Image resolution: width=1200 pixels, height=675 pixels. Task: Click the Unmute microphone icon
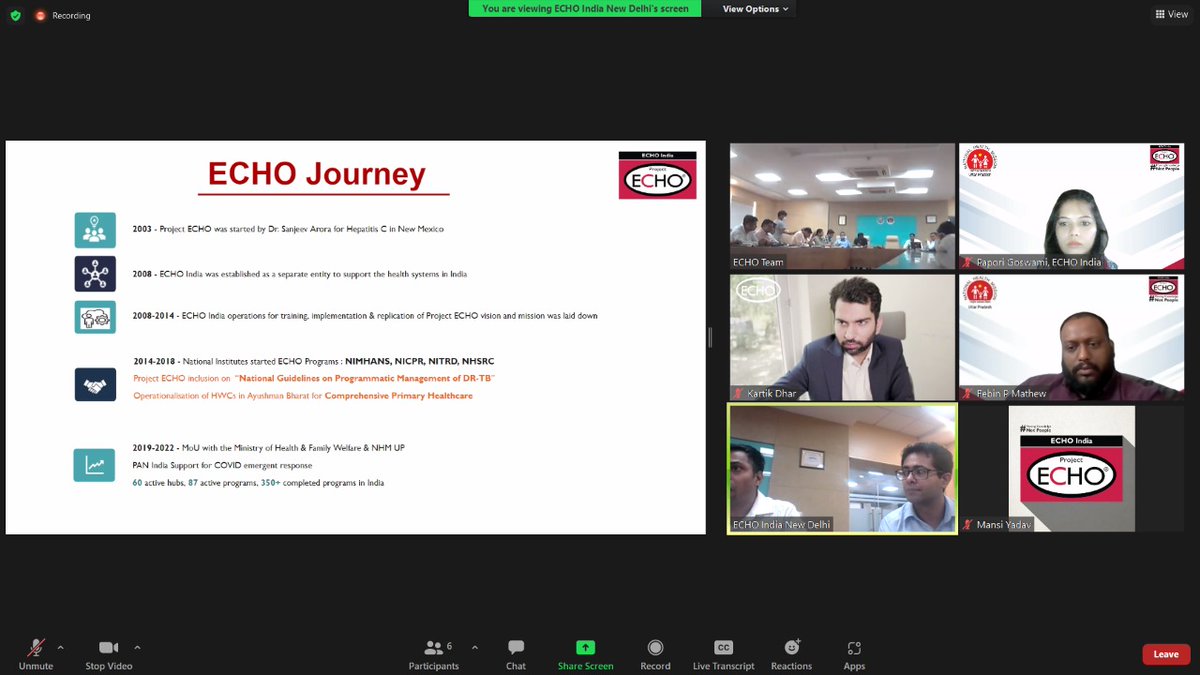36,647
